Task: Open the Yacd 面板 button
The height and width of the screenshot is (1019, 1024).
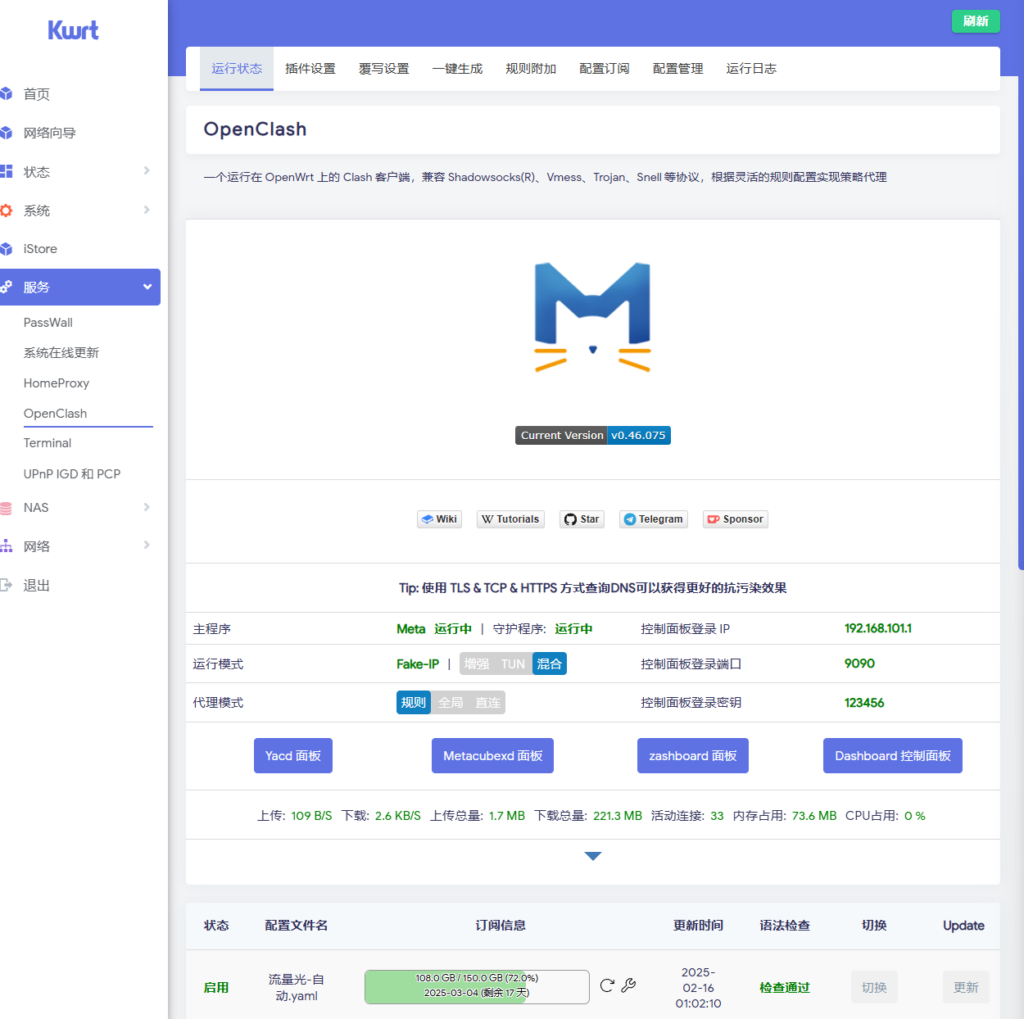Action: click(293, 756)
